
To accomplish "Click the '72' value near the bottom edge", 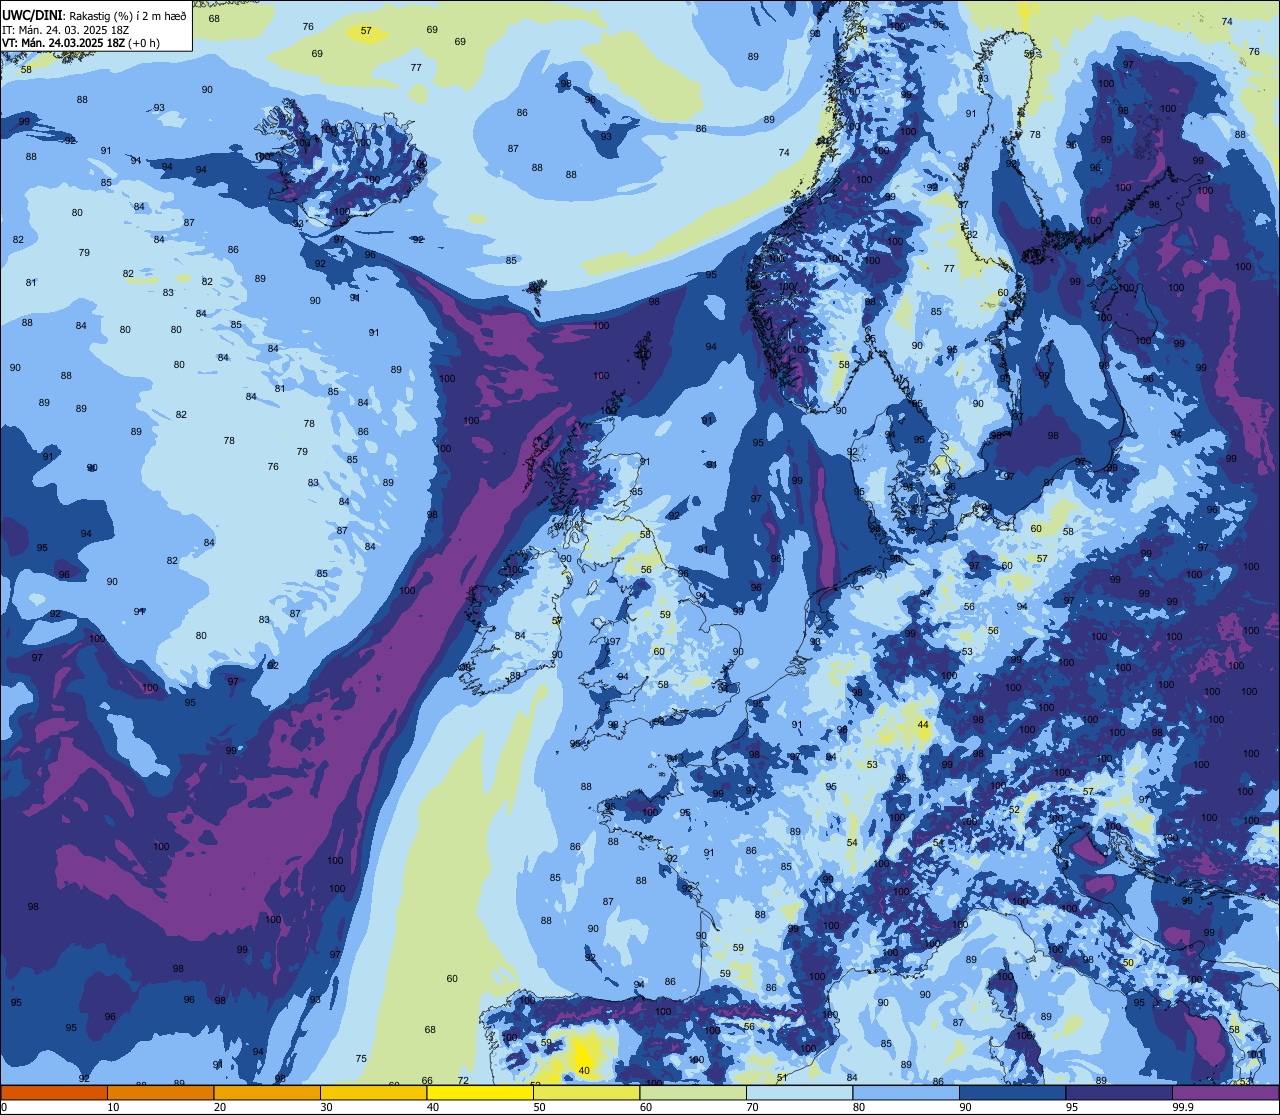I will 463,1081.
